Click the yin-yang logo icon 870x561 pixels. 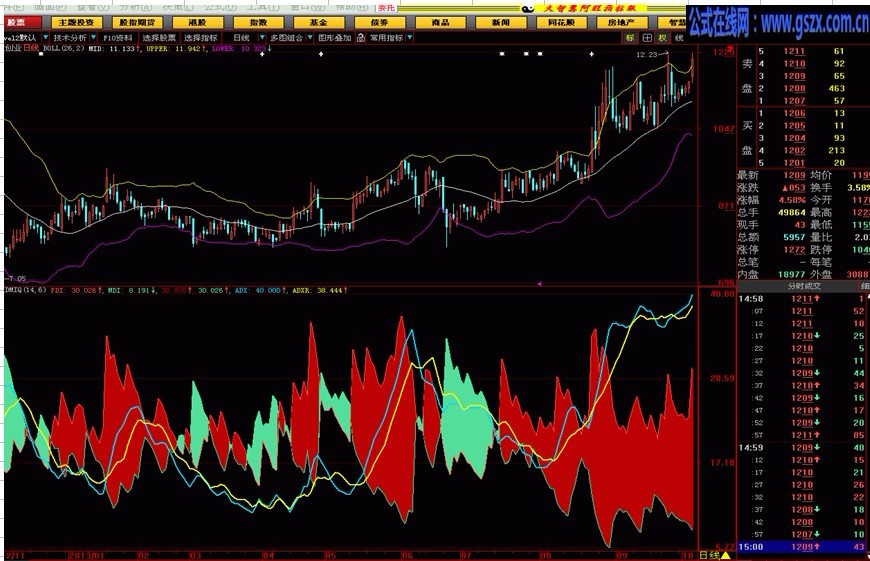[527, 8]
